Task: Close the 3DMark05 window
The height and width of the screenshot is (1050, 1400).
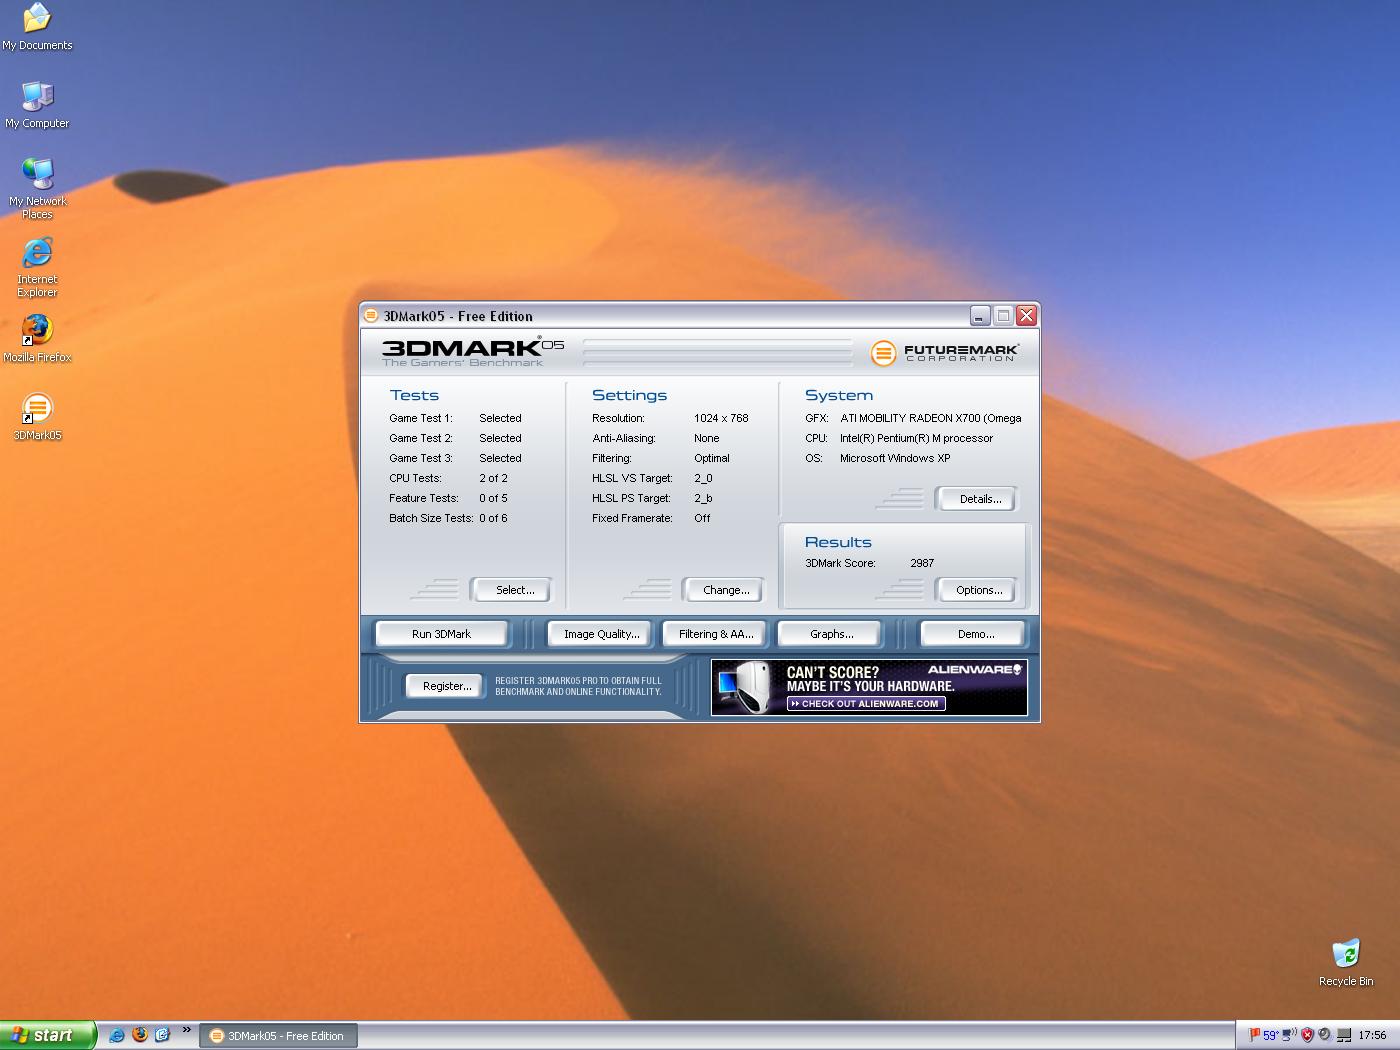Action: coord(1026,316)
